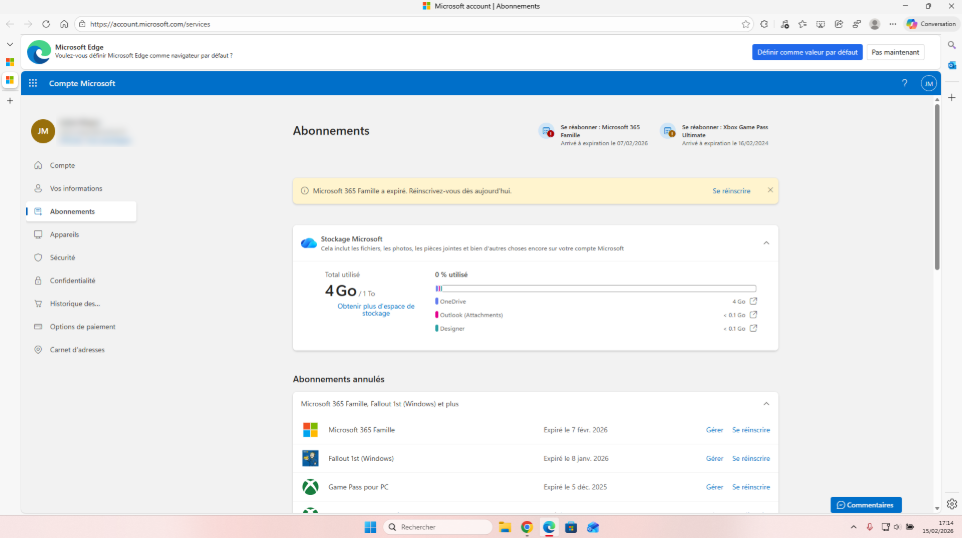Click Obtenir plus d'espace de stockage

coord(375,310)
